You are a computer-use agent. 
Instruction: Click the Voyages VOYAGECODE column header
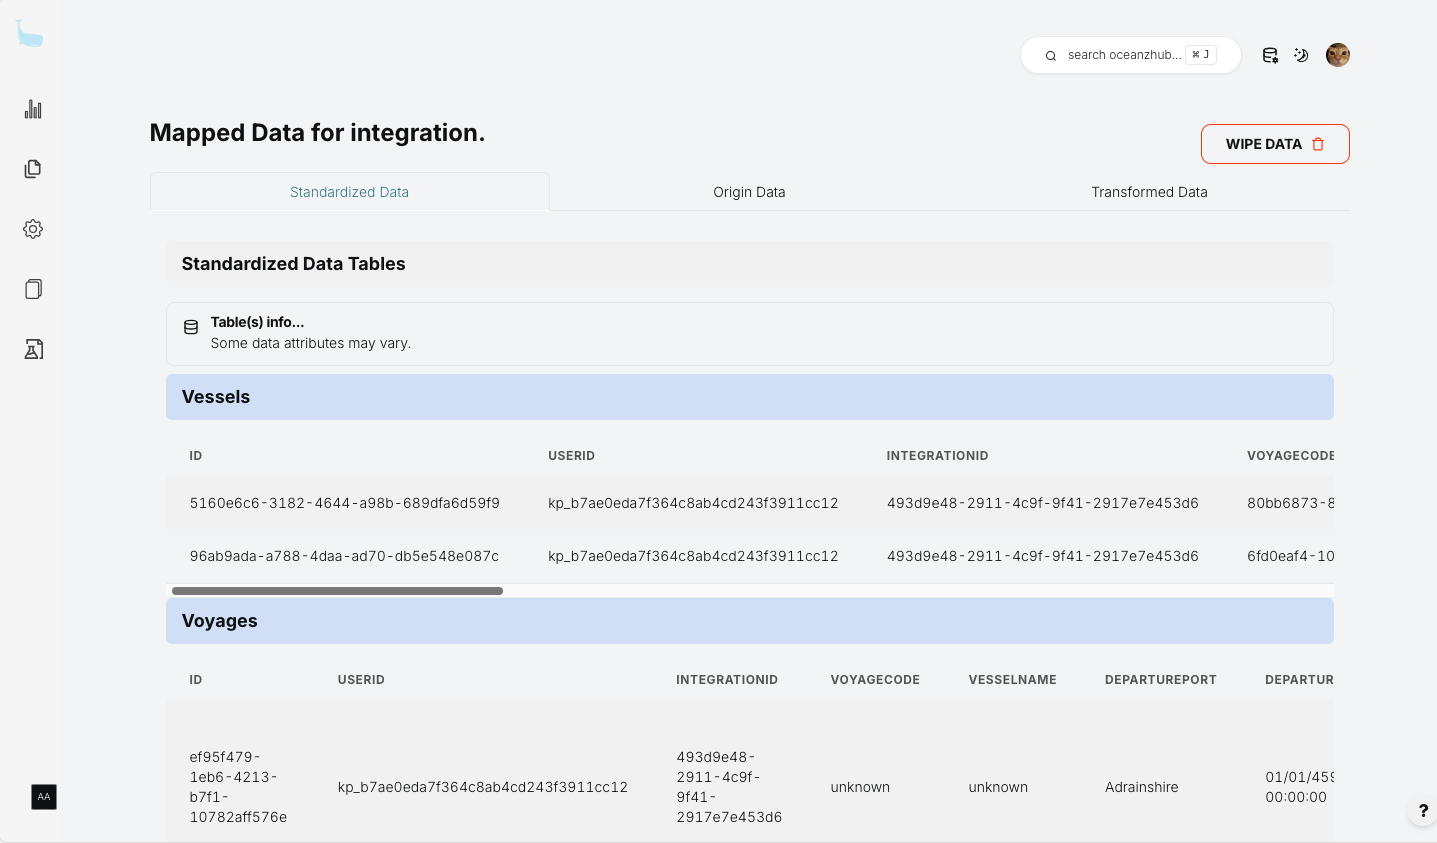coord(875,680)
